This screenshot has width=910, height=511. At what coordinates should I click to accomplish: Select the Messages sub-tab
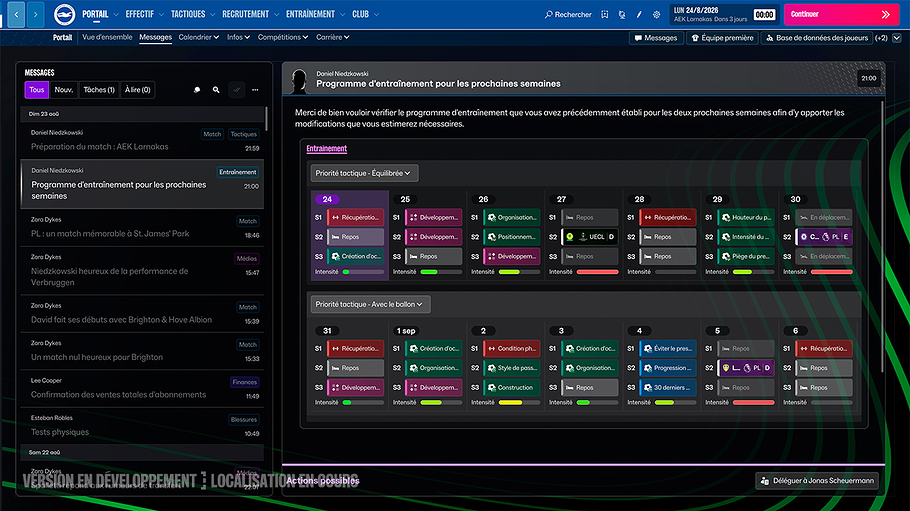tap(156, 37)
